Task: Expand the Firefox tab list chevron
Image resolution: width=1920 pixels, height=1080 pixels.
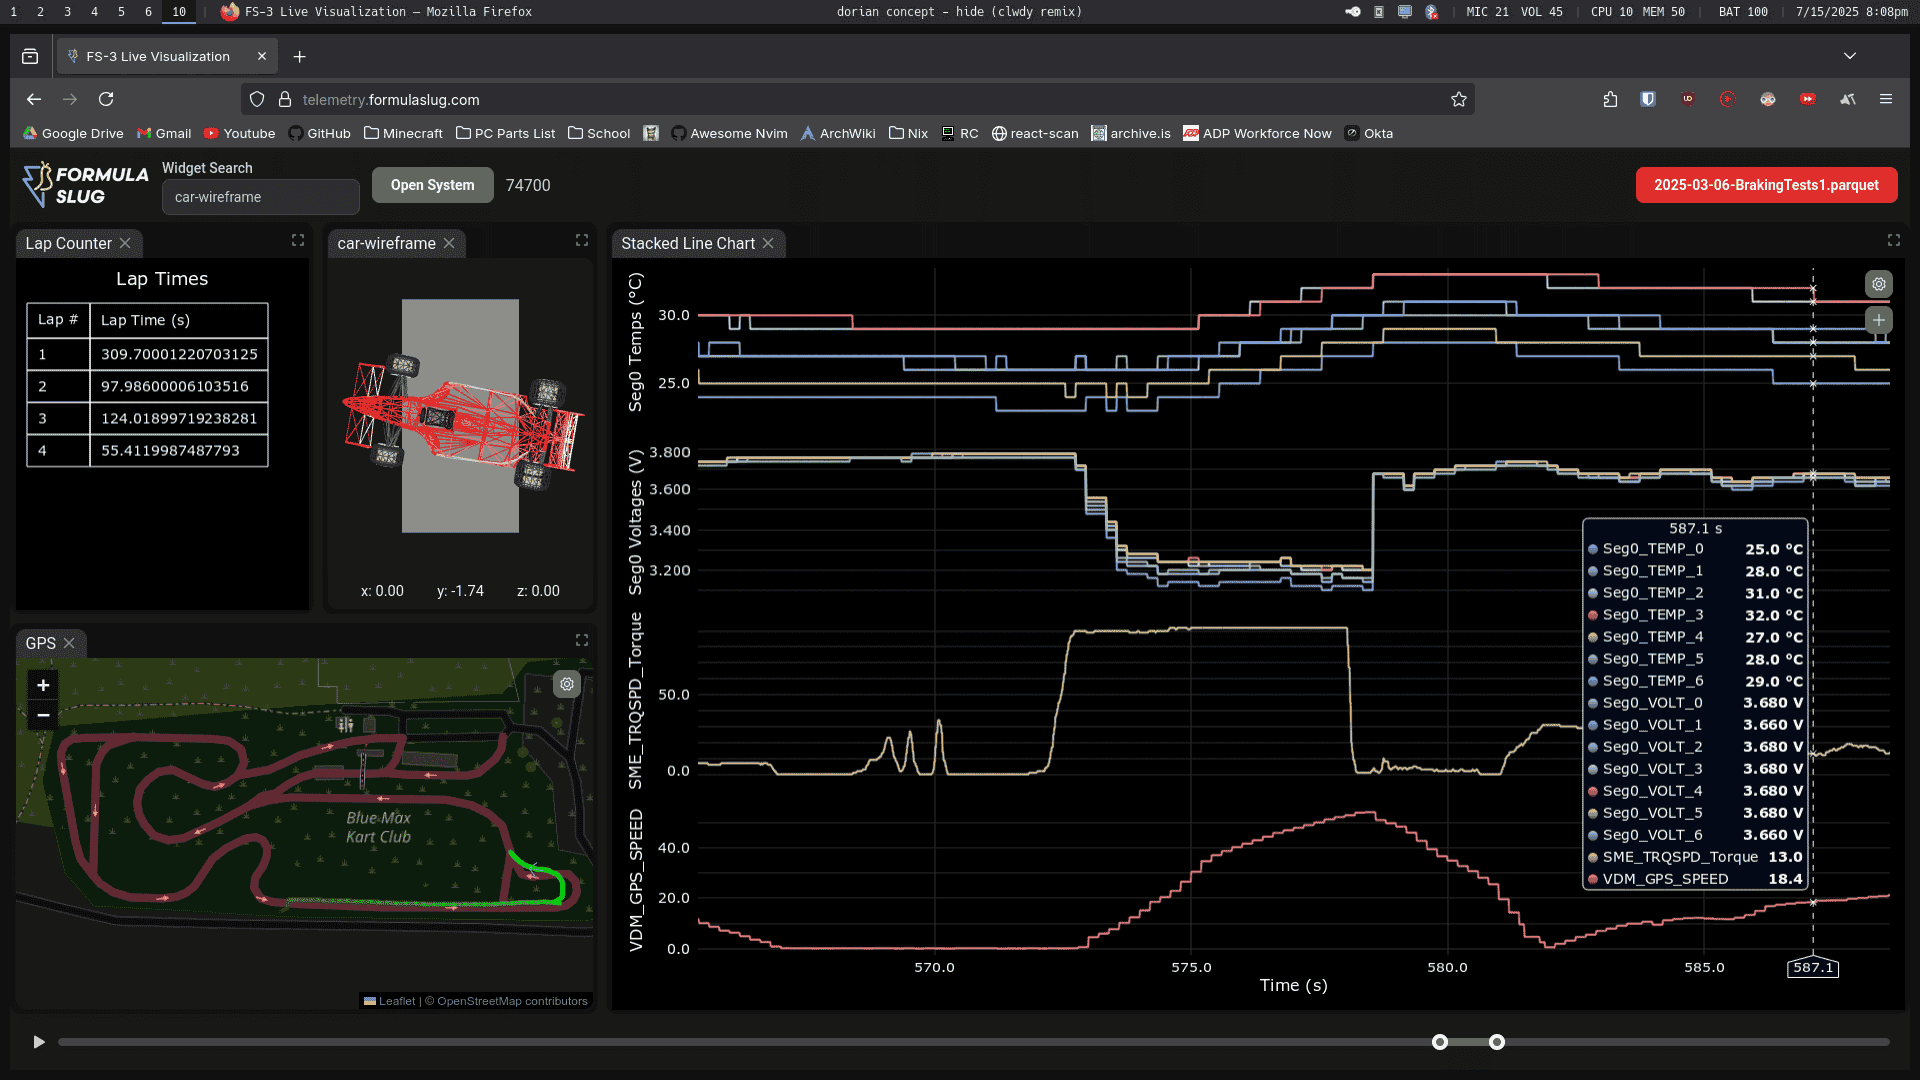Action: pyautogui.click(x=1850, y=56)
